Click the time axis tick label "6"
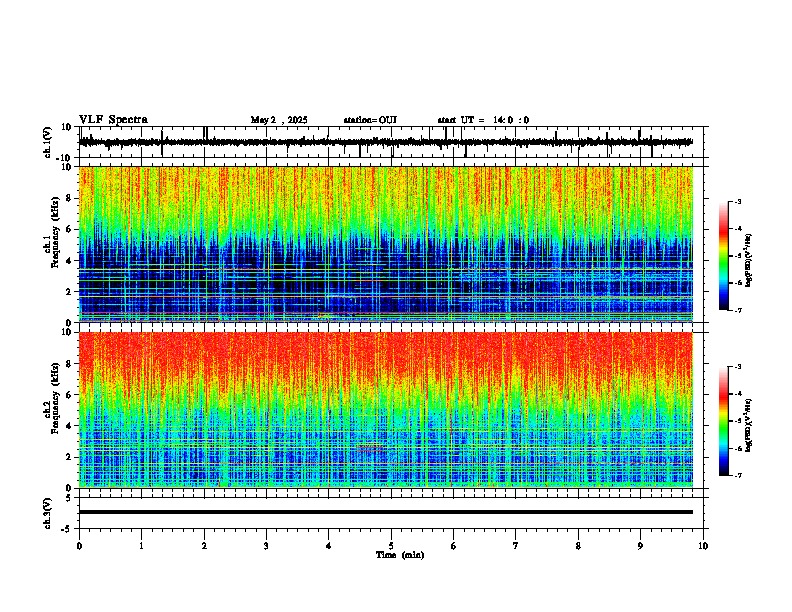Image resolution: width=792 pixels, height=612 pixels. [454, 546]
